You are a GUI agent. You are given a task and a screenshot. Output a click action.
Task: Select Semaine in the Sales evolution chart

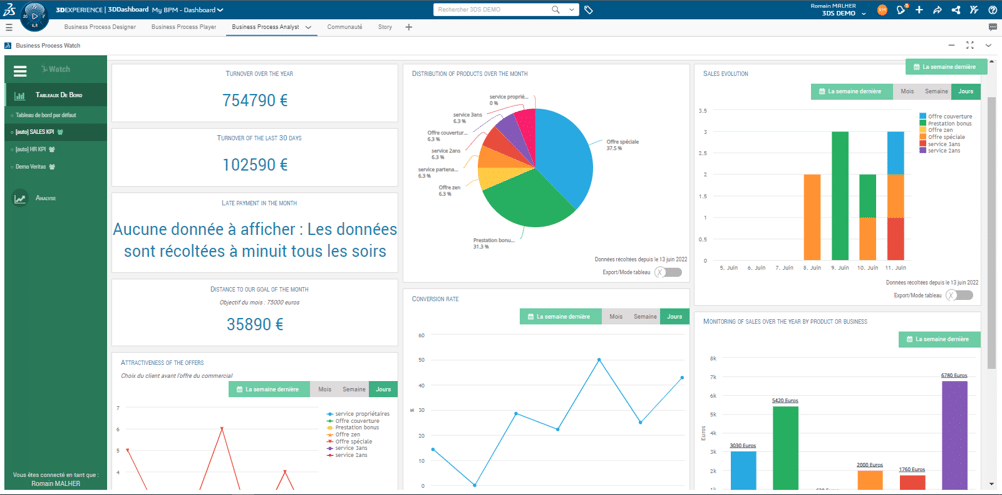point(936,92)
